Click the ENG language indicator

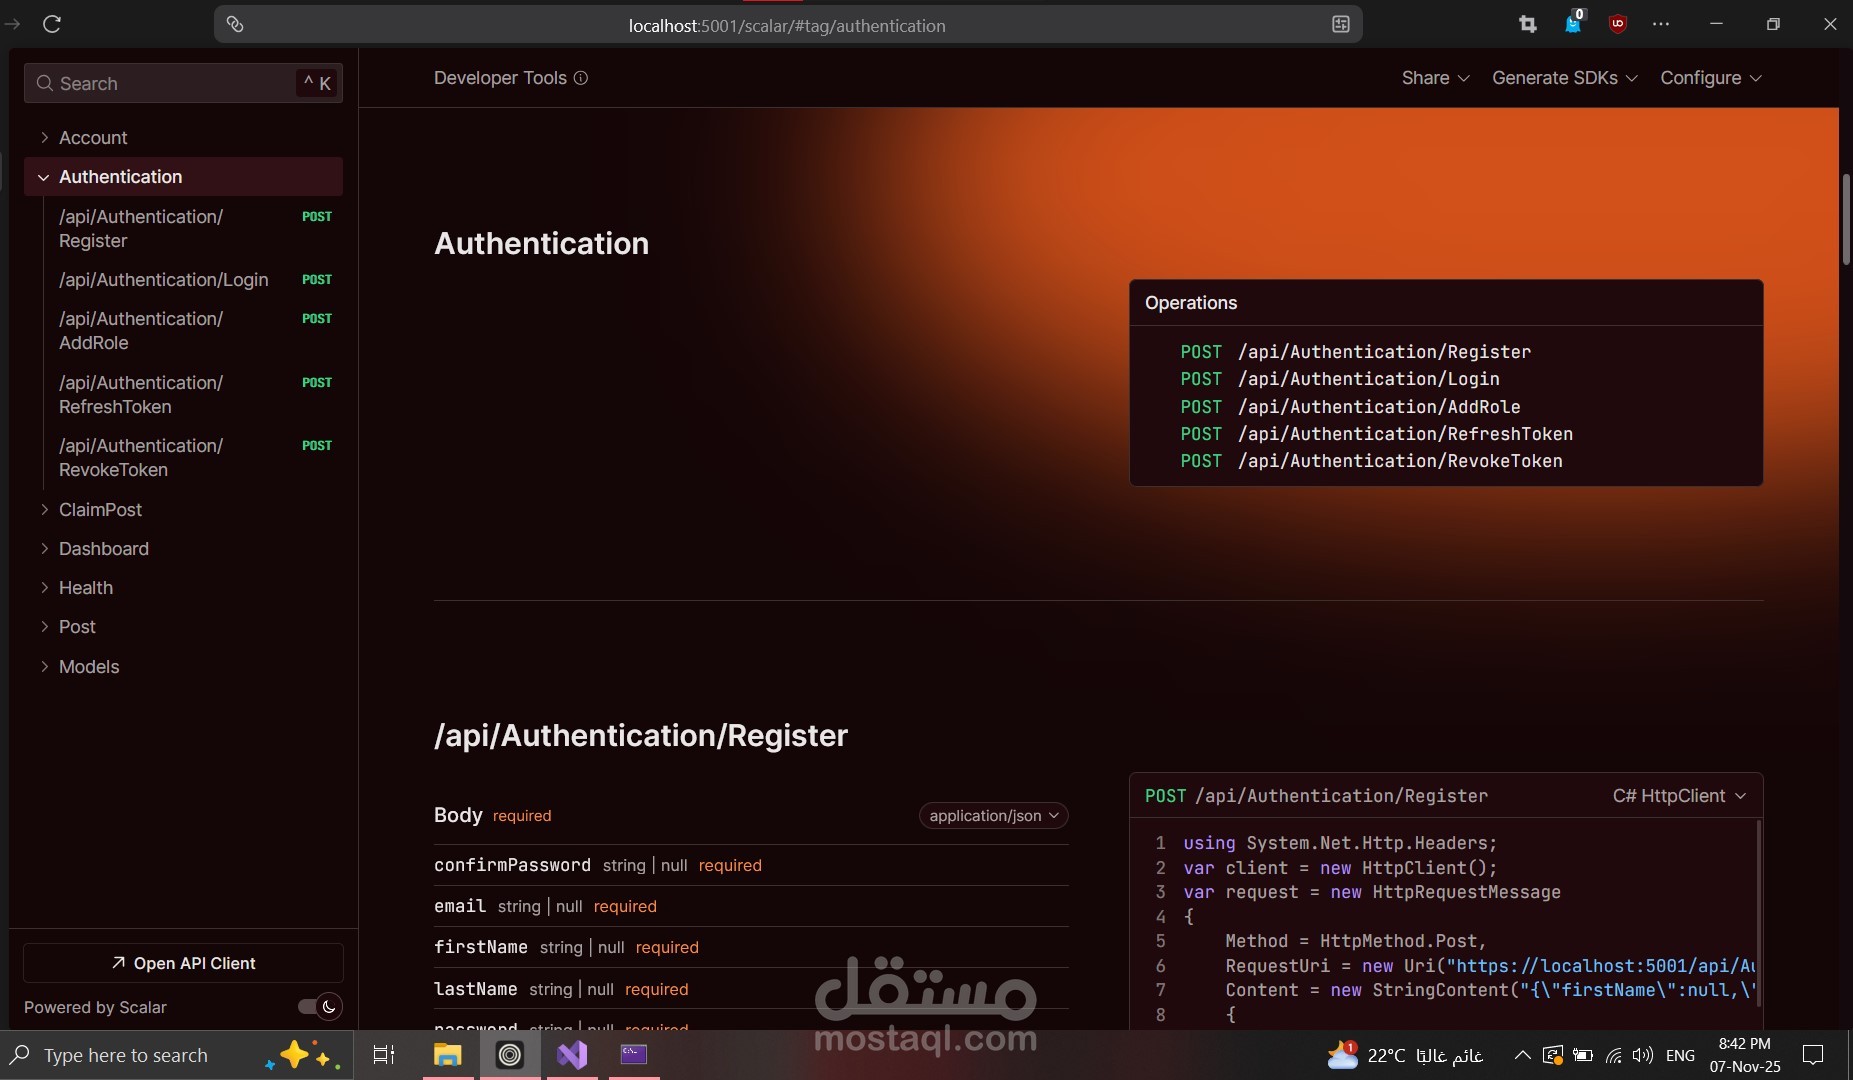pyautogui.click(x=1680, y=1055)
